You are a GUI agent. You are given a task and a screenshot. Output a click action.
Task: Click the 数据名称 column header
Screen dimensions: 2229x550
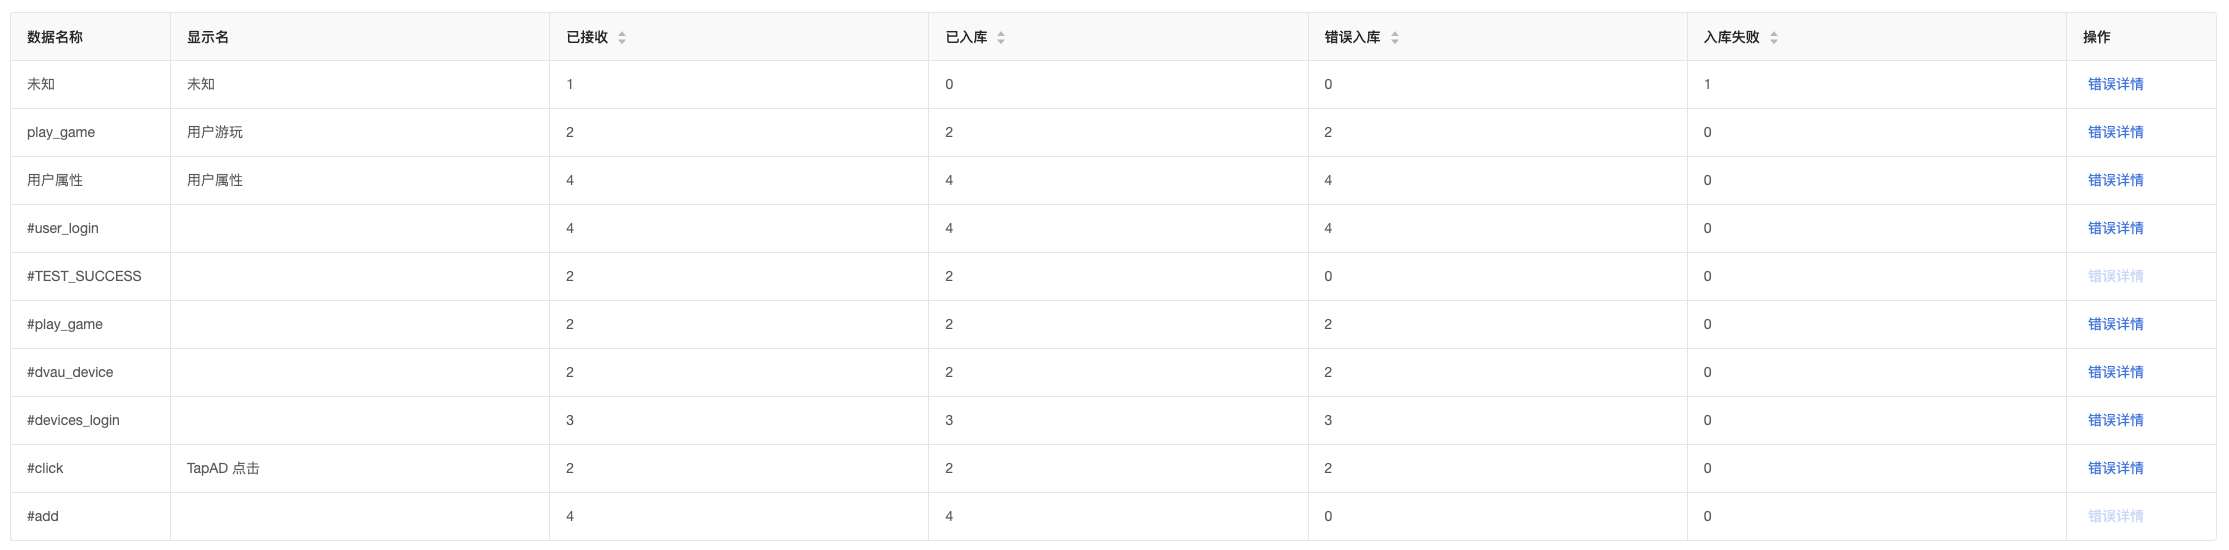pyautogui.click(x=91, y=37)
